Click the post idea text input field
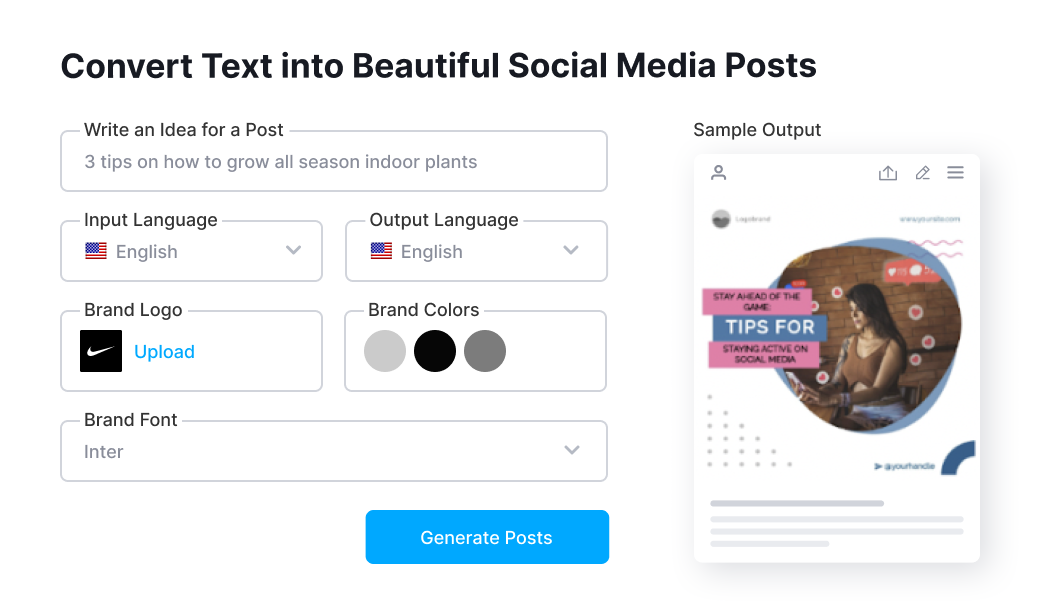This screenshot has width=1040, height=608. [x=334, y=161]
